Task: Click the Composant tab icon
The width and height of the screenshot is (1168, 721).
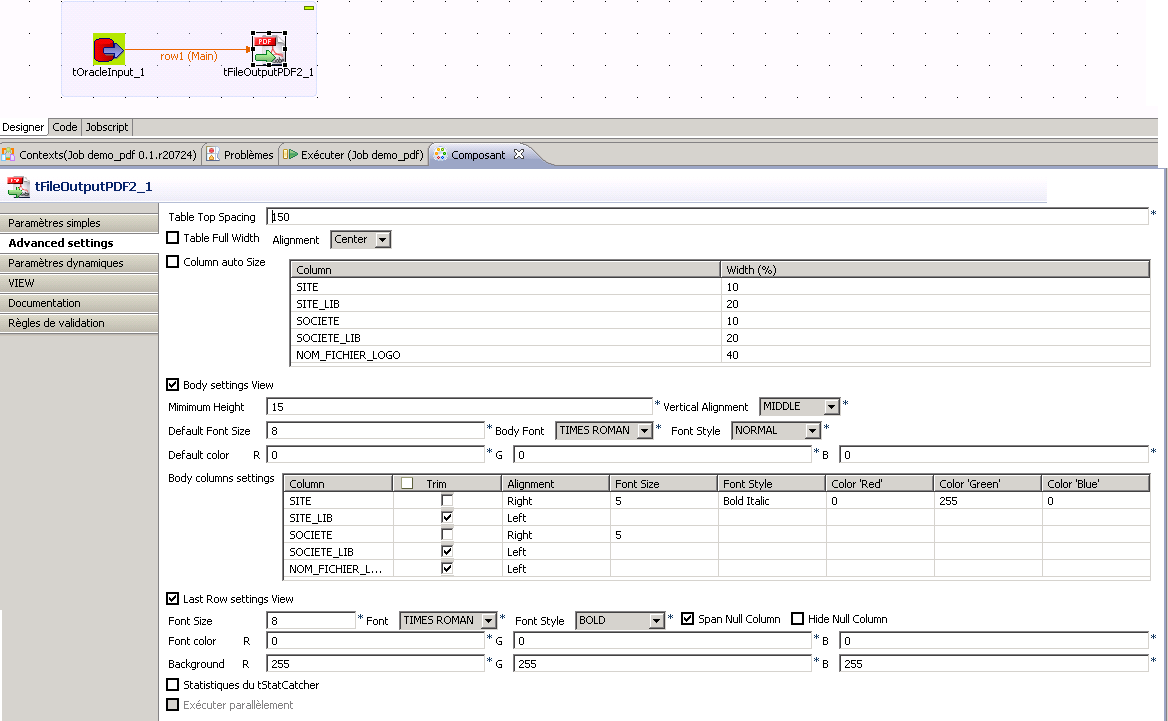Action: coord(440,154)
